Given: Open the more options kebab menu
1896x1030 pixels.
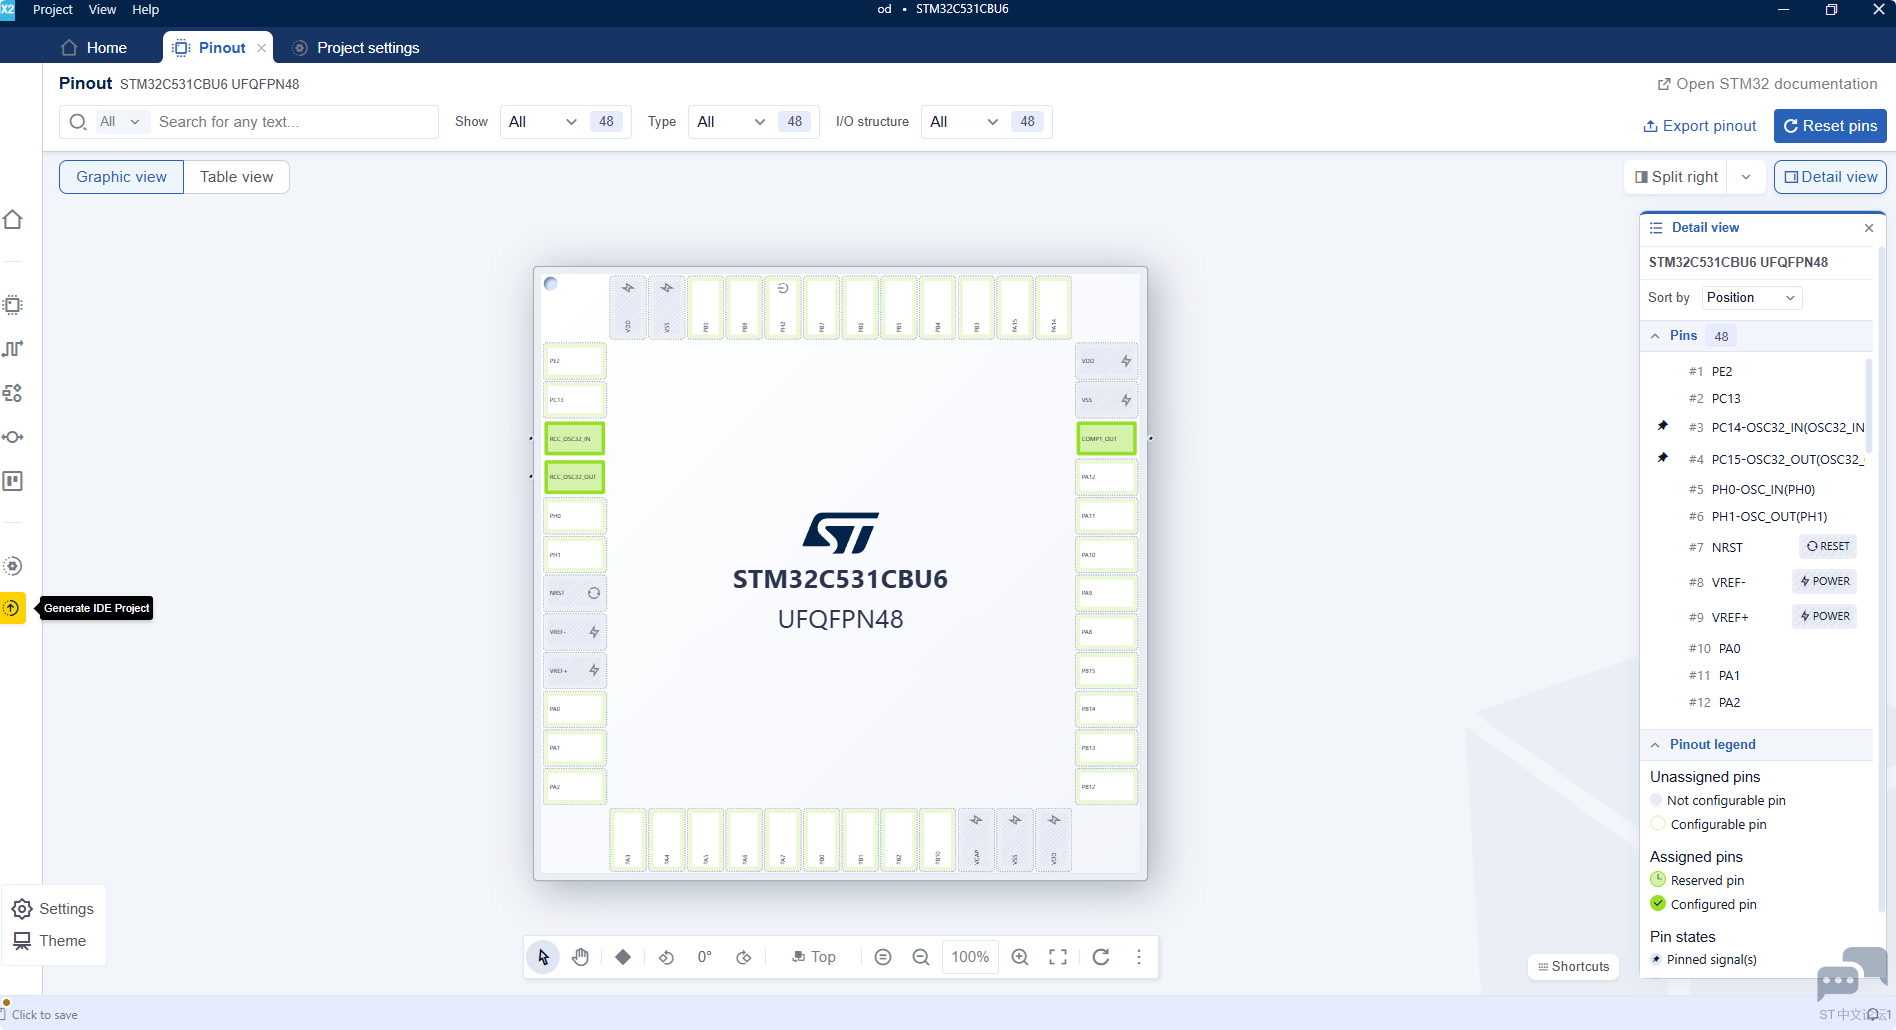Looking at the screenshot, I should tap(1139, 957).
